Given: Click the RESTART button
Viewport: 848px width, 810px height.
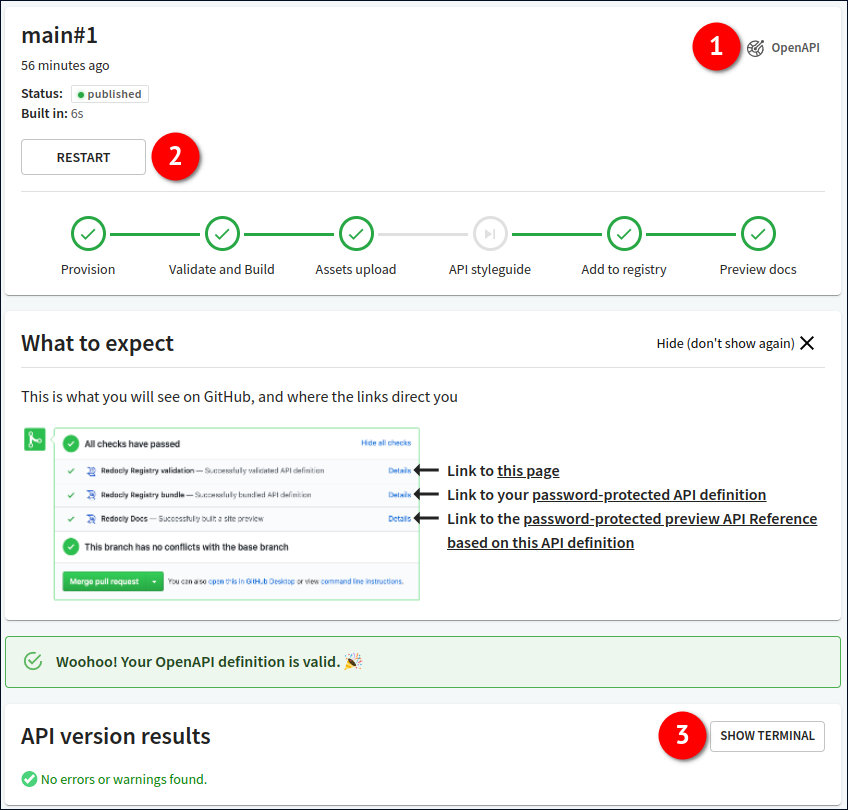Looking at the screenshot, I should (83, 157).
